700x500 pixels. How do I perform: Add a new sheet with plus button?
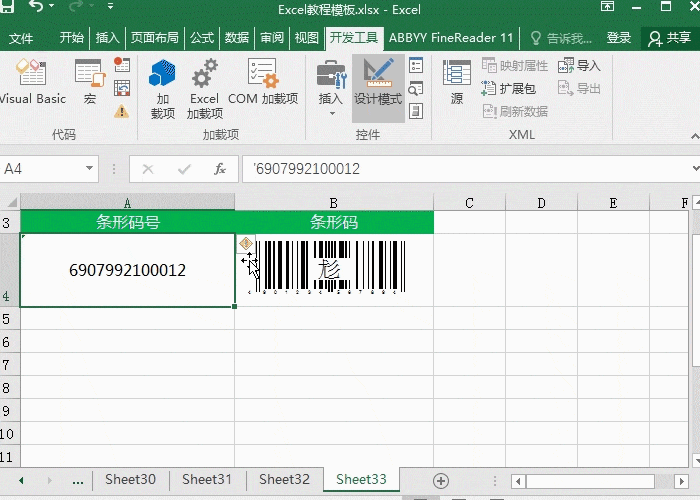(x=440, y=481)
